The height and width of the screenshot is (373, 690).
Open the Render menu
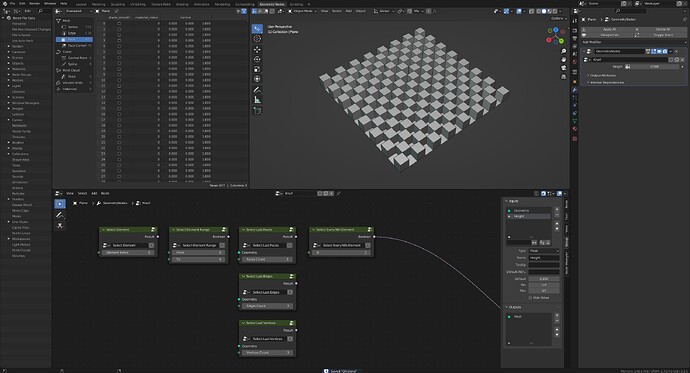click(34, 4)
